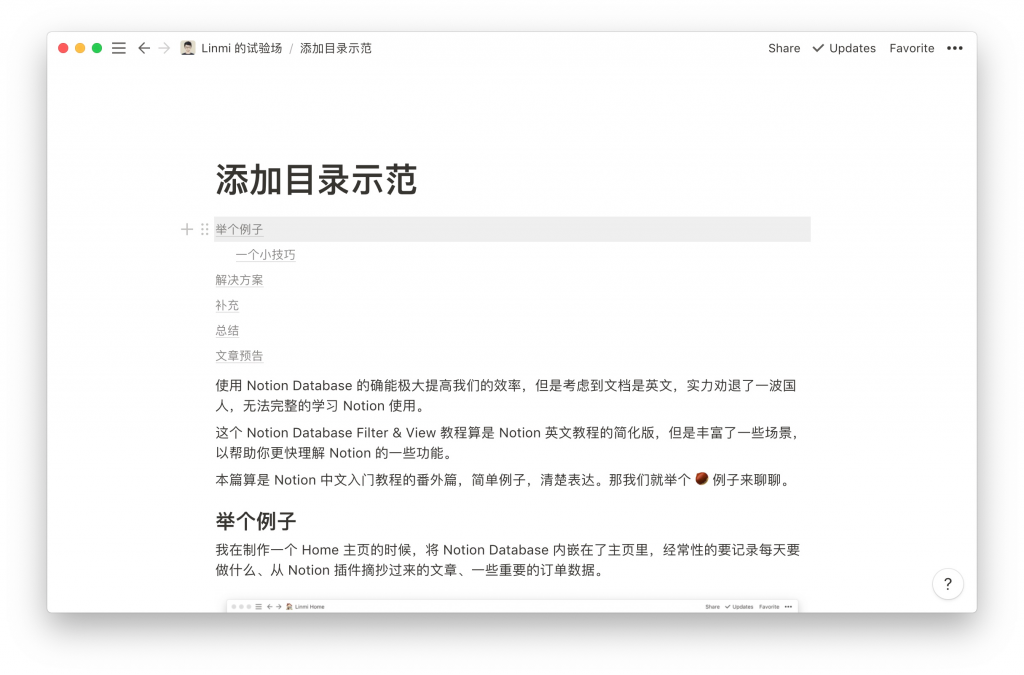Click the page title 添加目录示范

coord(316,180)
